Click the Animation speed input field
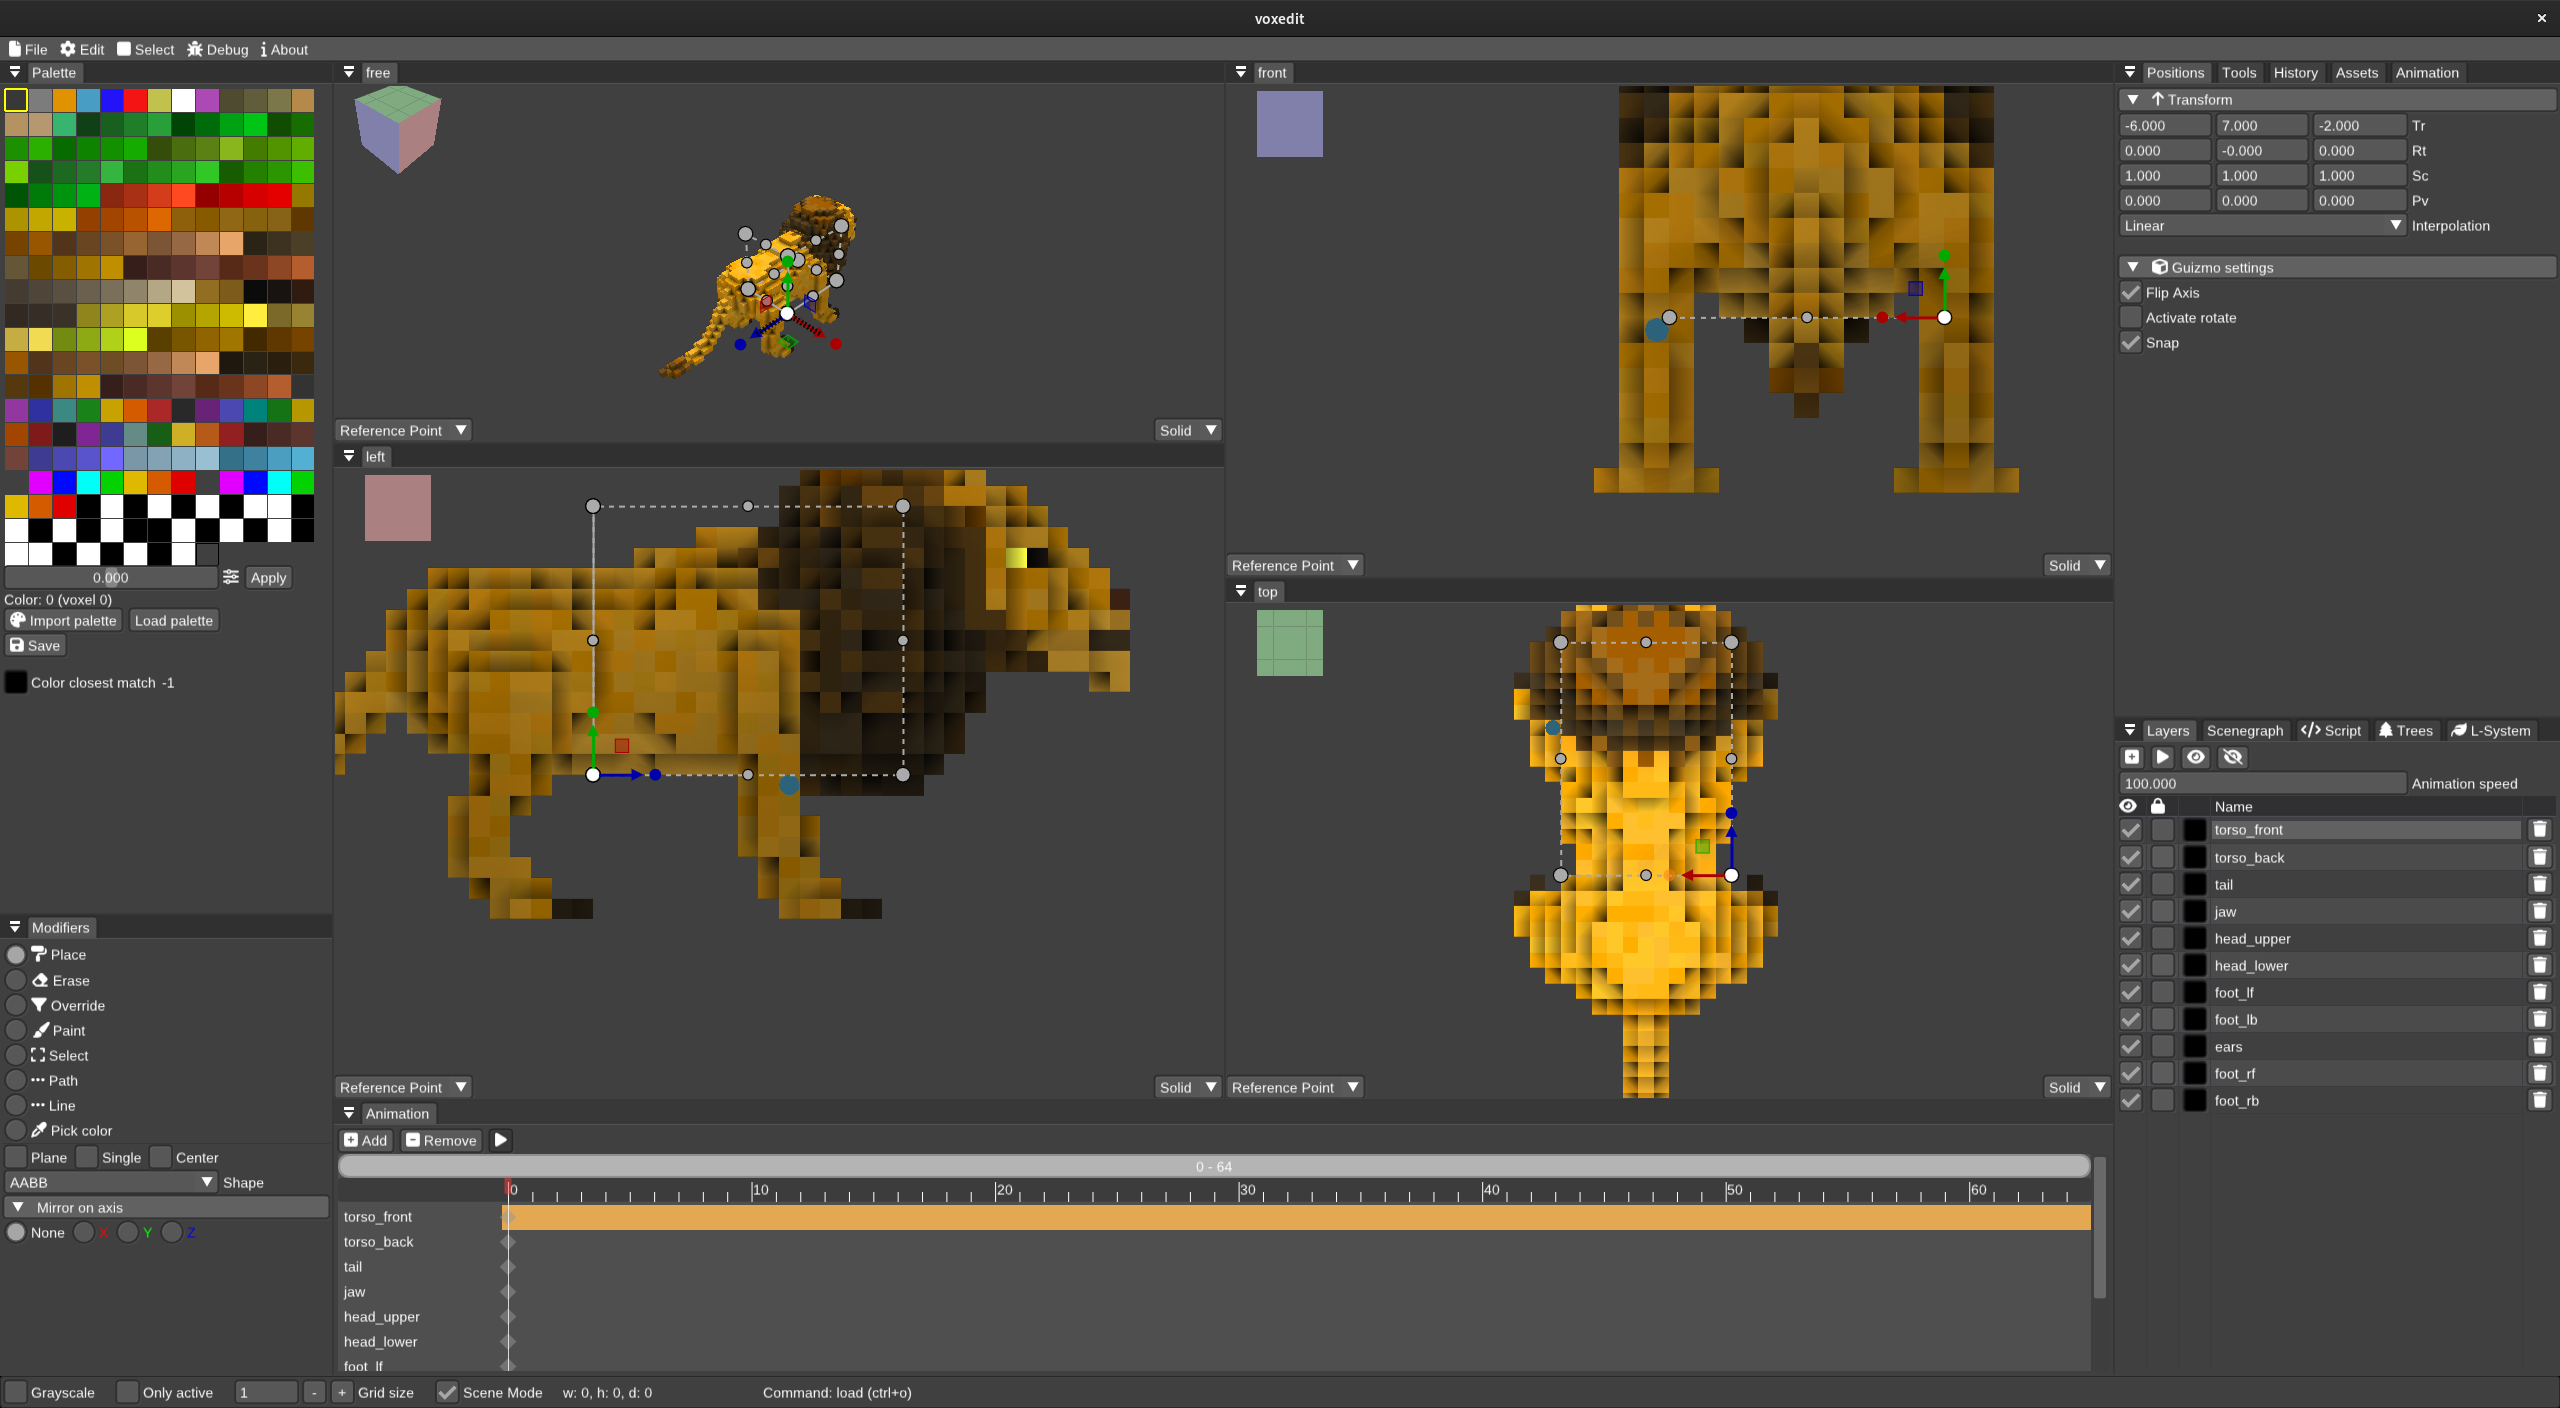The height and width of the screenshot is (1408, 2560). tap(2262, 783)
